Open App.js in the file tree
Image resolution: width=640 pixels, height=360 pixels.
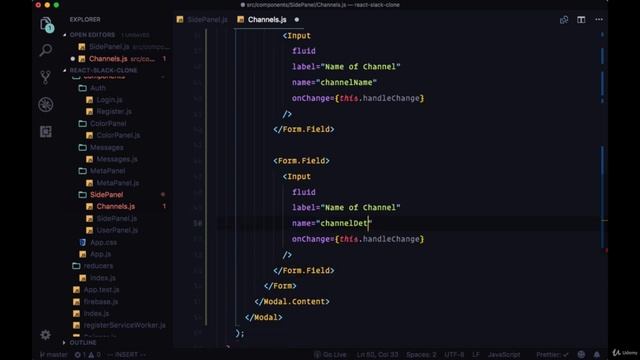(x=100, y=254)
